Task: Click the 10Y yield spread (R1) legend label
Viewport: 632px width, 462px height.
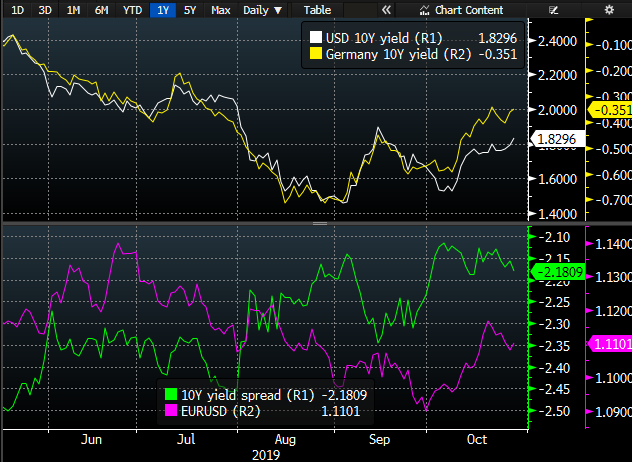Action: pyautogui.click(x=247, y=395)
